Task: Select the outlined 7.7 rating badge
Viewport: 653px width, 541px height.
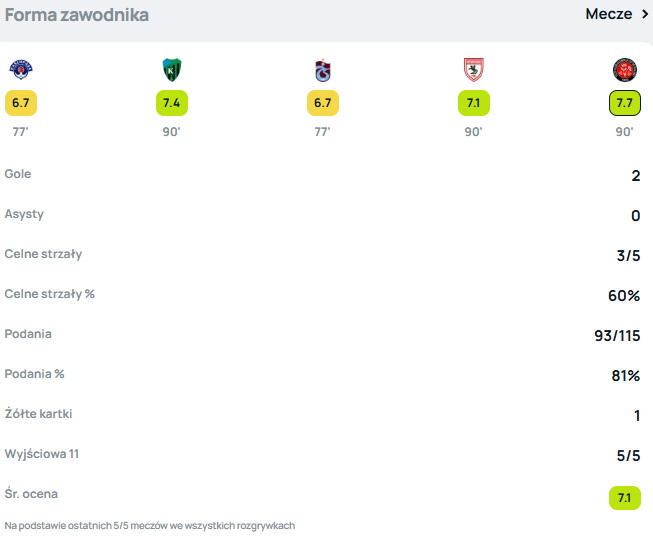Action: pyautogui.click(x=624, y=103)
